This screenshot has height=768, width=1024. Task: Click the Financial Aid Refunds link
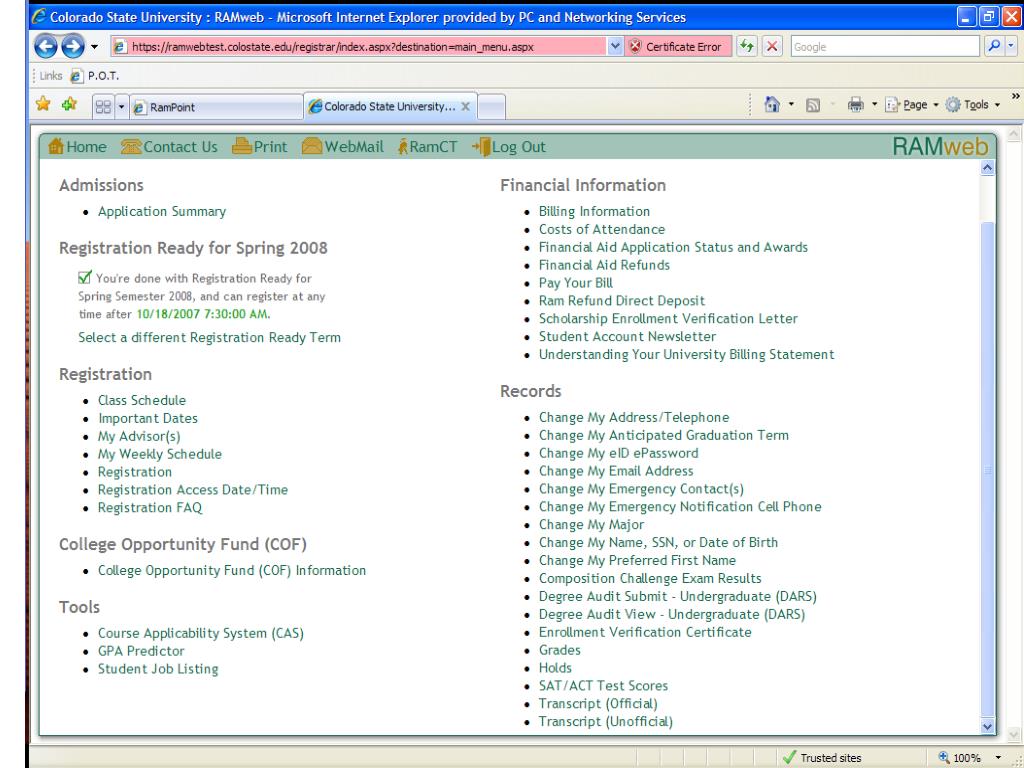tap(604, 265)
